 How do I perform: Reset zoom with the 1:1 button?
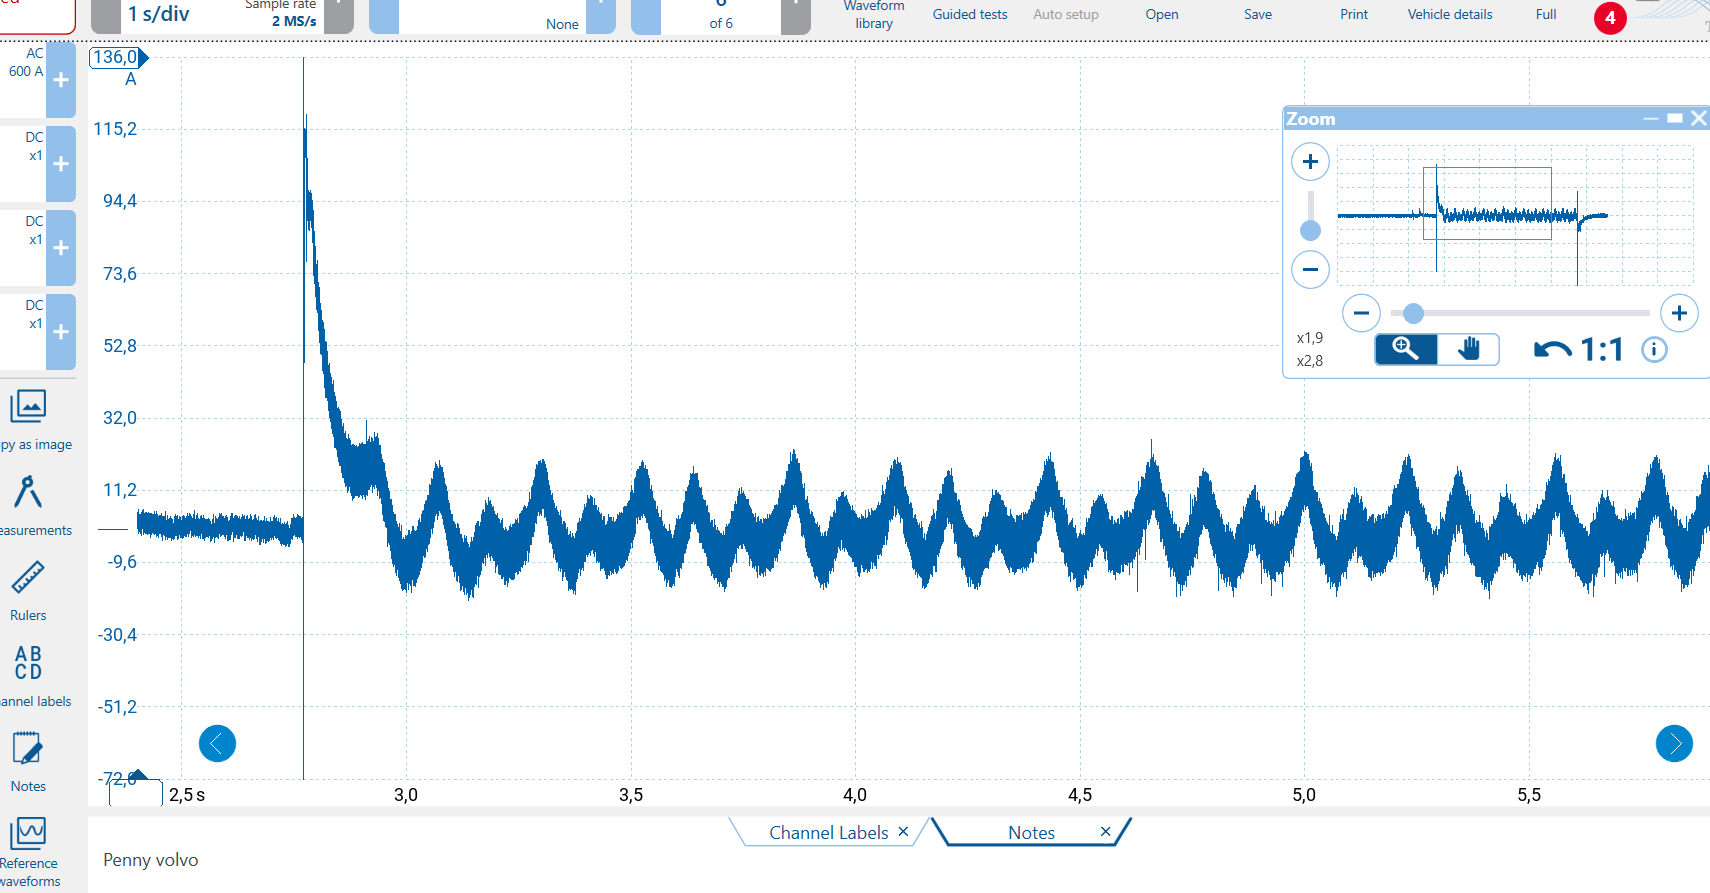[x=1601, y=349]
